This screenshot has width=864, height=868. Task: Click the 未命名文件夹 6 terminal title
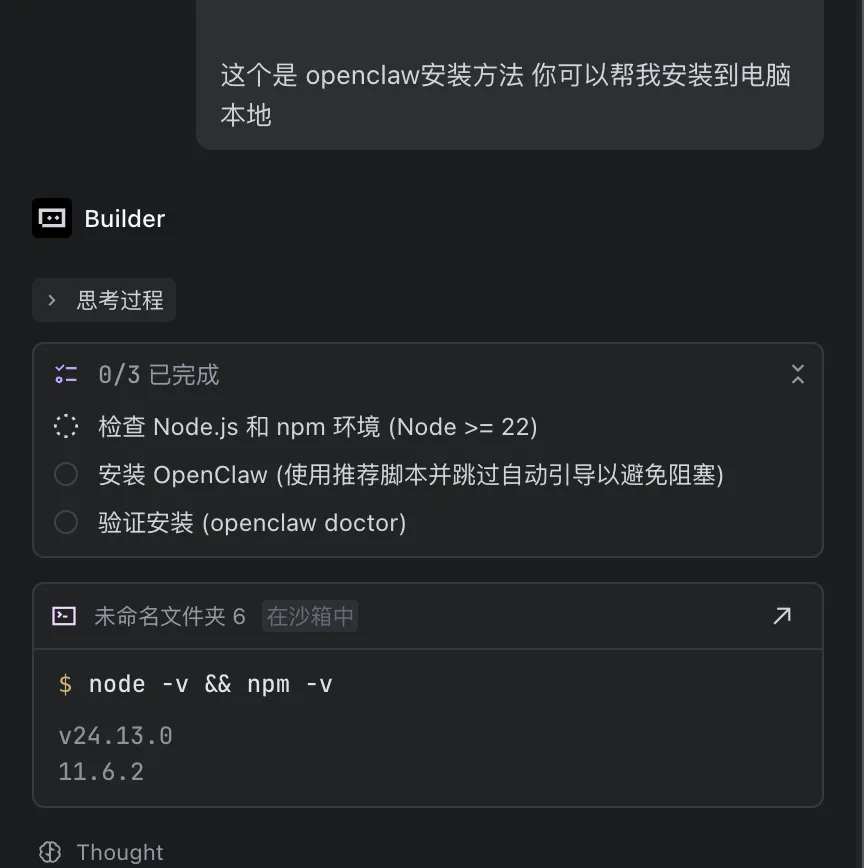click(170, 616)
